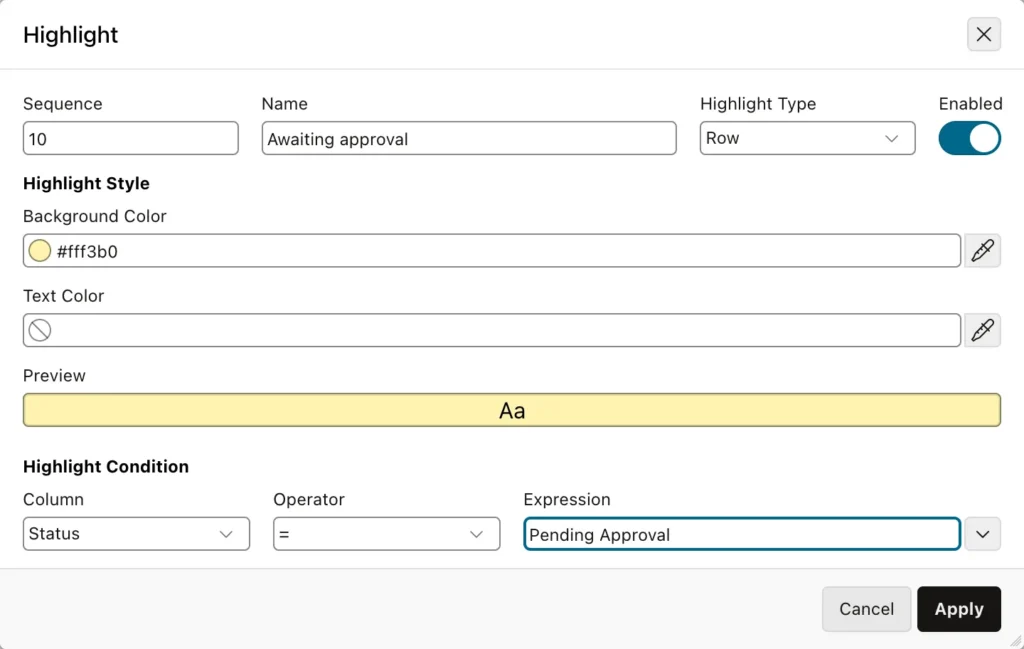The height and width of the screenshot is (649, 1024).
Task: Click the empty Text Color swatch
Action: [x=40, y=330]
